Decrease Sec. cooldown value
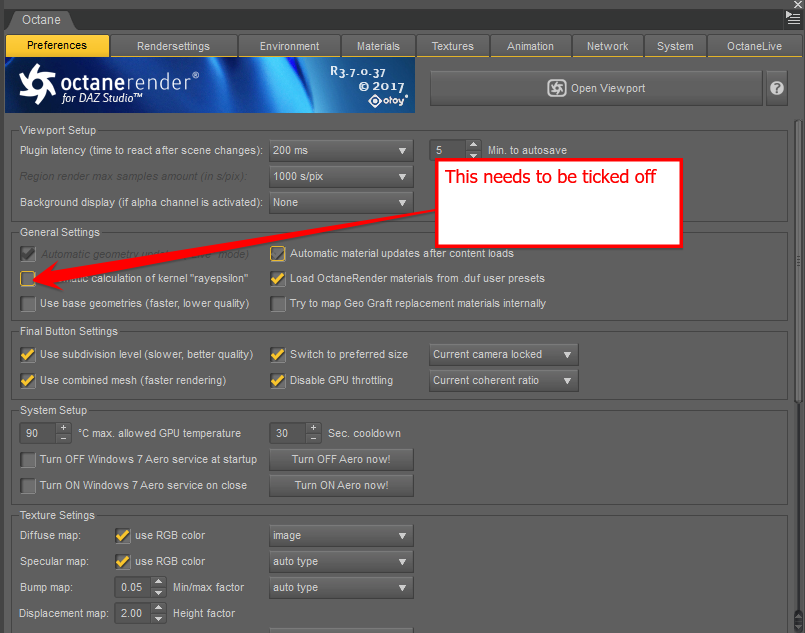This screenshot has height=633, width=805. click(x=313, y=438)
